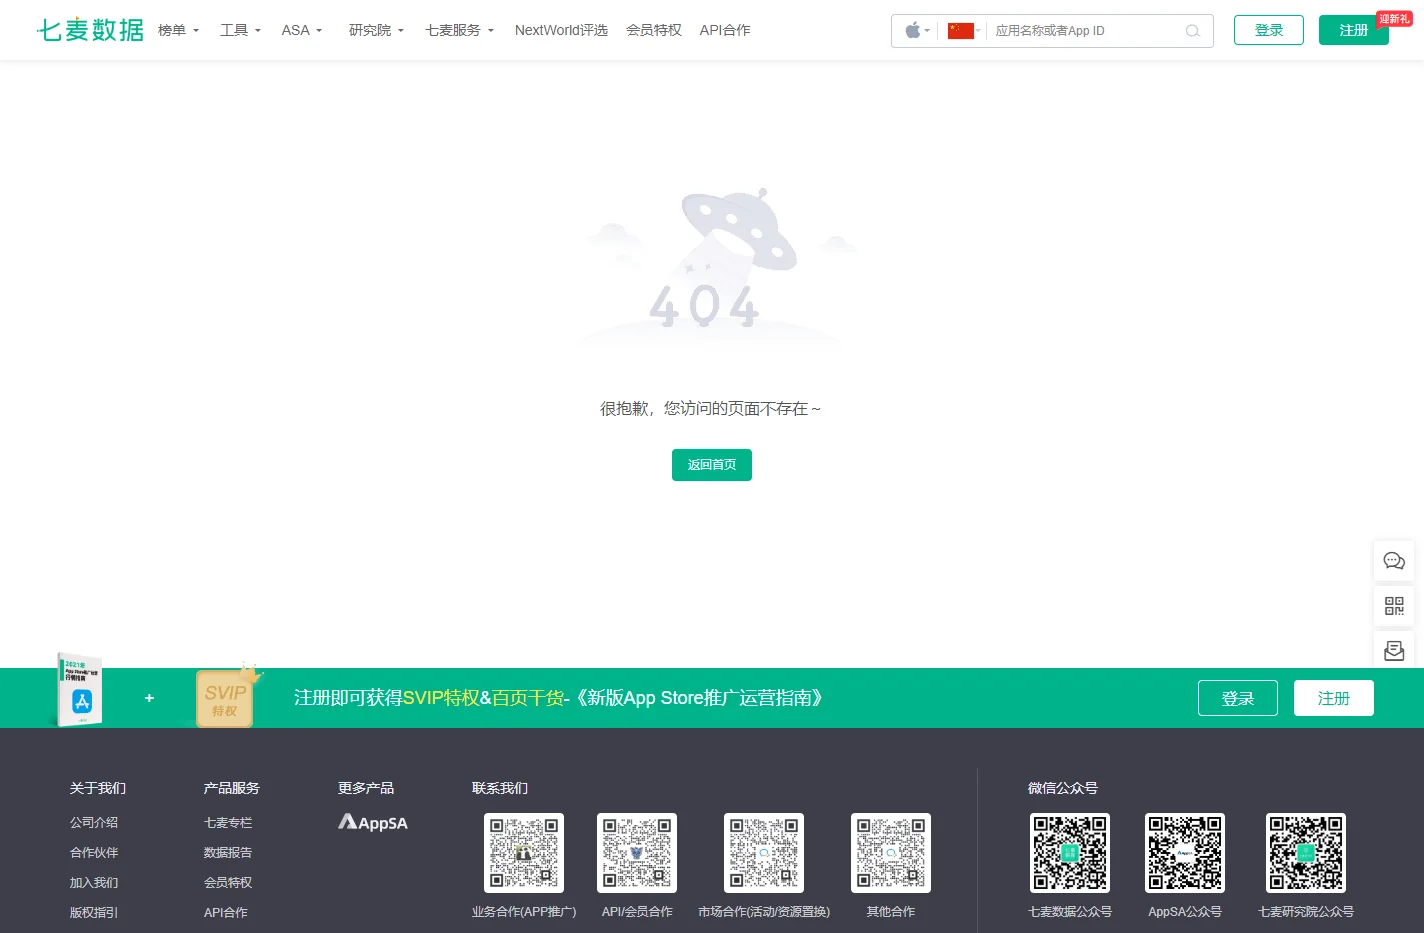Click the header 注册 button
This screenshot has width=1424, height=933.
pos(1354,30)
